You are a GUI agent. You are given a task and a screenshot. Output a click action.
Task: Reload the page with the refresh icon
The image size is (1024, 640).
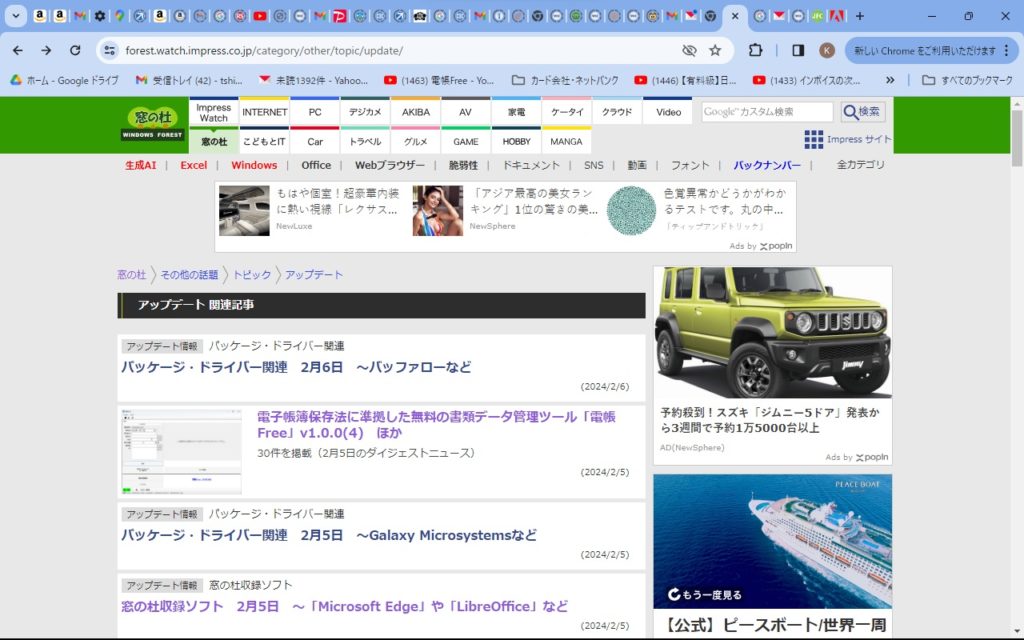pos(75,50)
